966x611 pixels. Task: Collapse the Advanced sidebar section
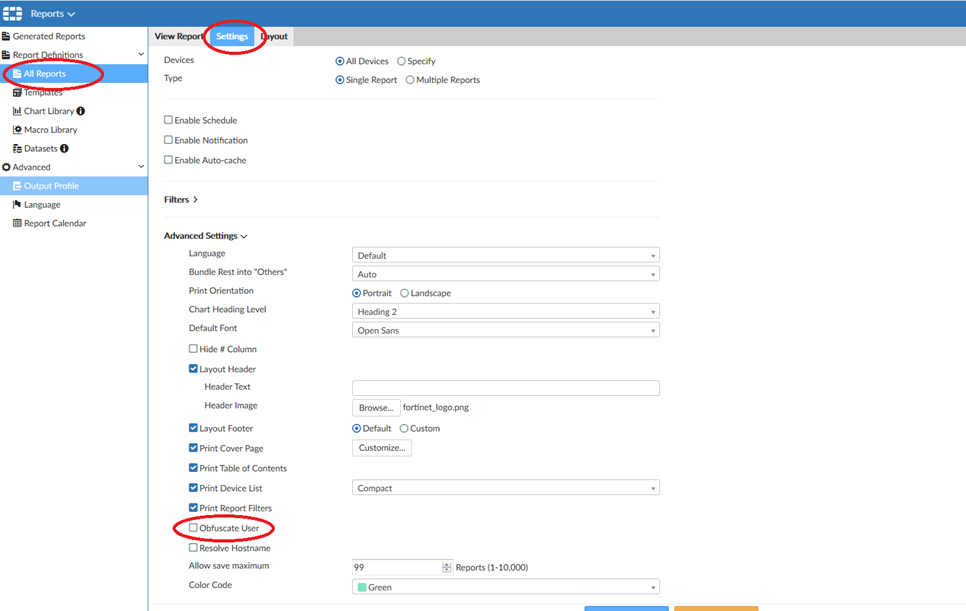tap(141, 166)
